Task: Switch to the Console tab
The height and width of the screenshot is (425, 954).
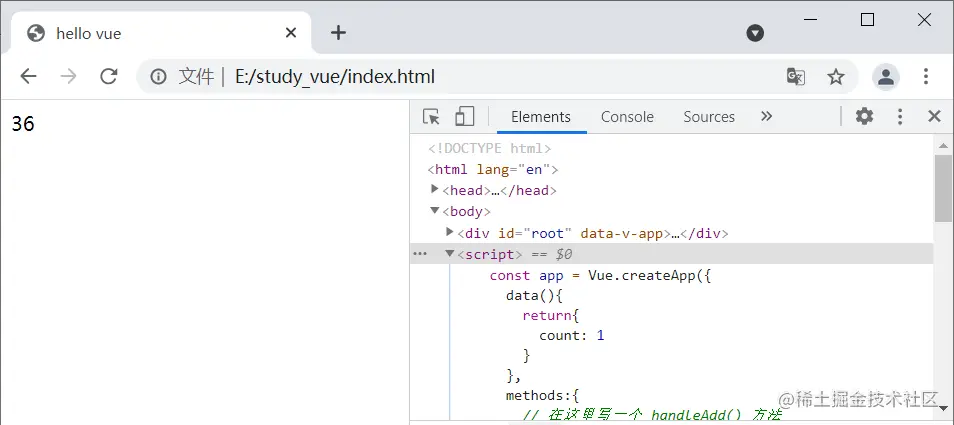Action: [x=627, y=117]
